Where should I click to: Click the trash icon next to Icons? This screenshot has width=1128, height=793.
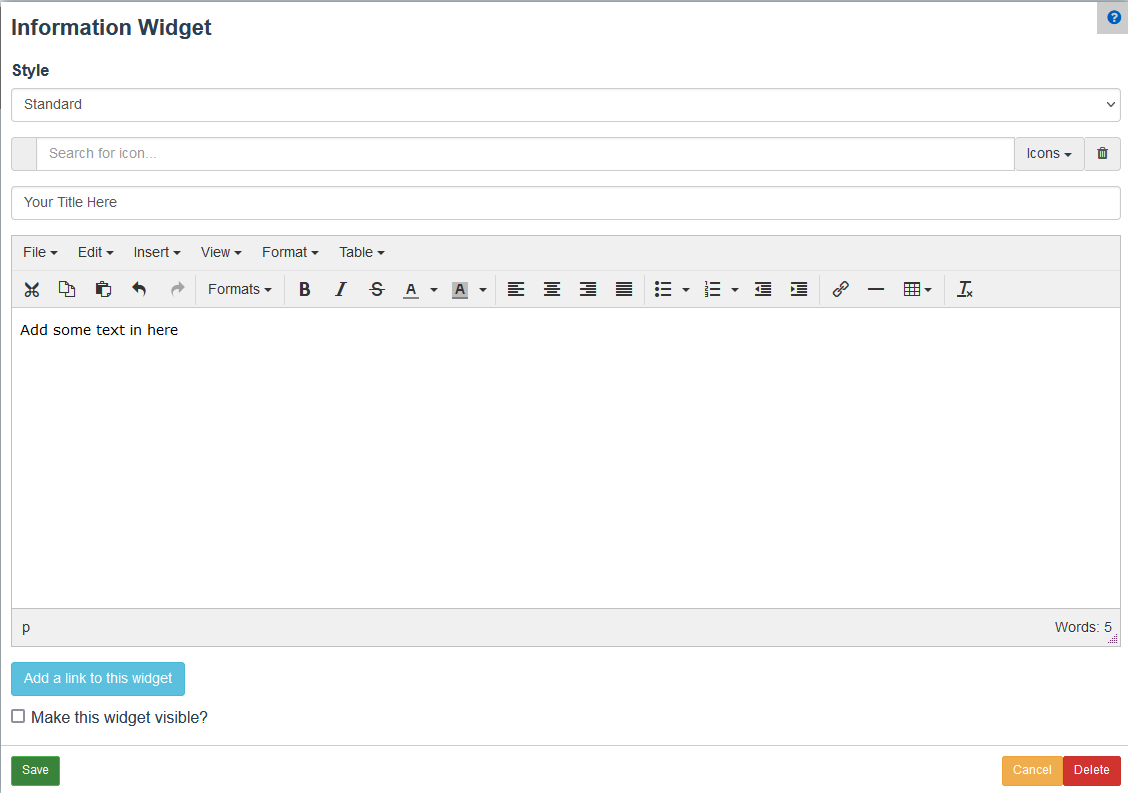(x=1102, y=153)
